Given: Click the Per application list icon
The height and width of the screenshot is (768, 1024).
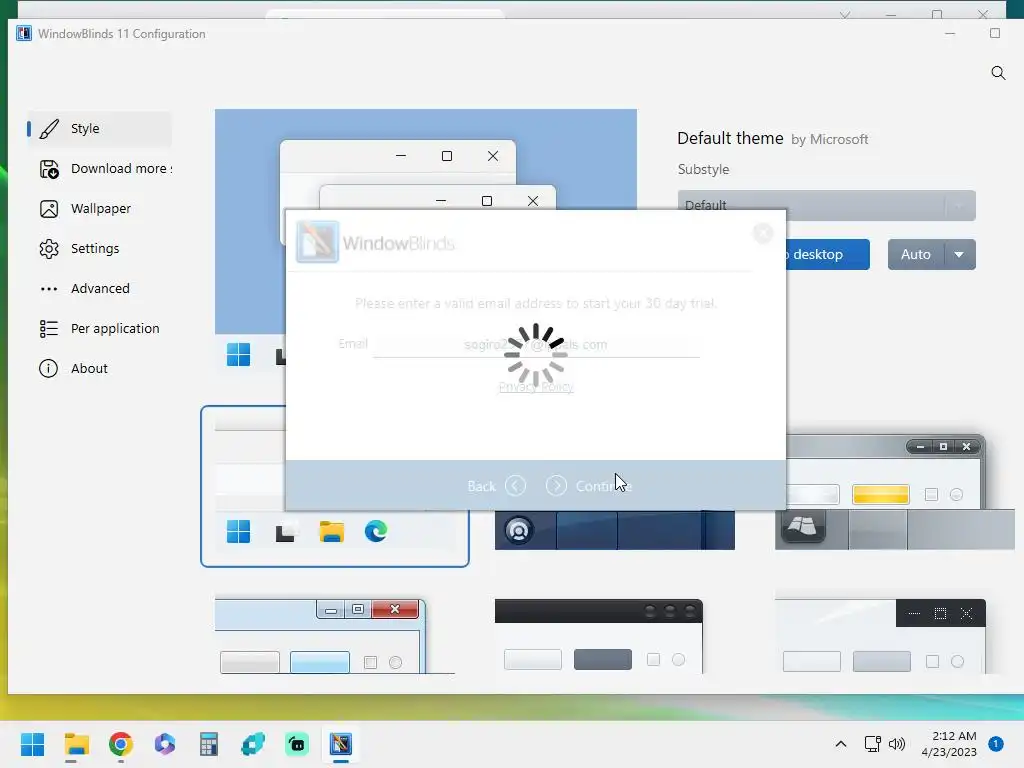Looking at the screenshot, I should (49, 328).
